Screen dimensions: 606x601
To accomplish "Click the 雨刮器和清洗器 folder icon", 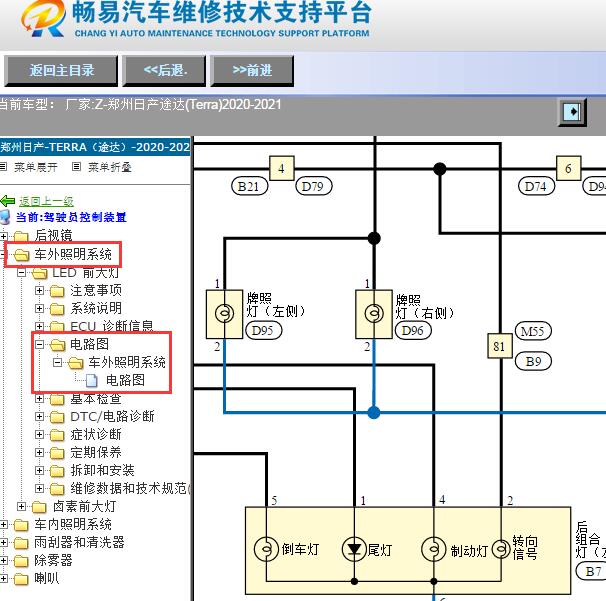I will pos(21,543).
